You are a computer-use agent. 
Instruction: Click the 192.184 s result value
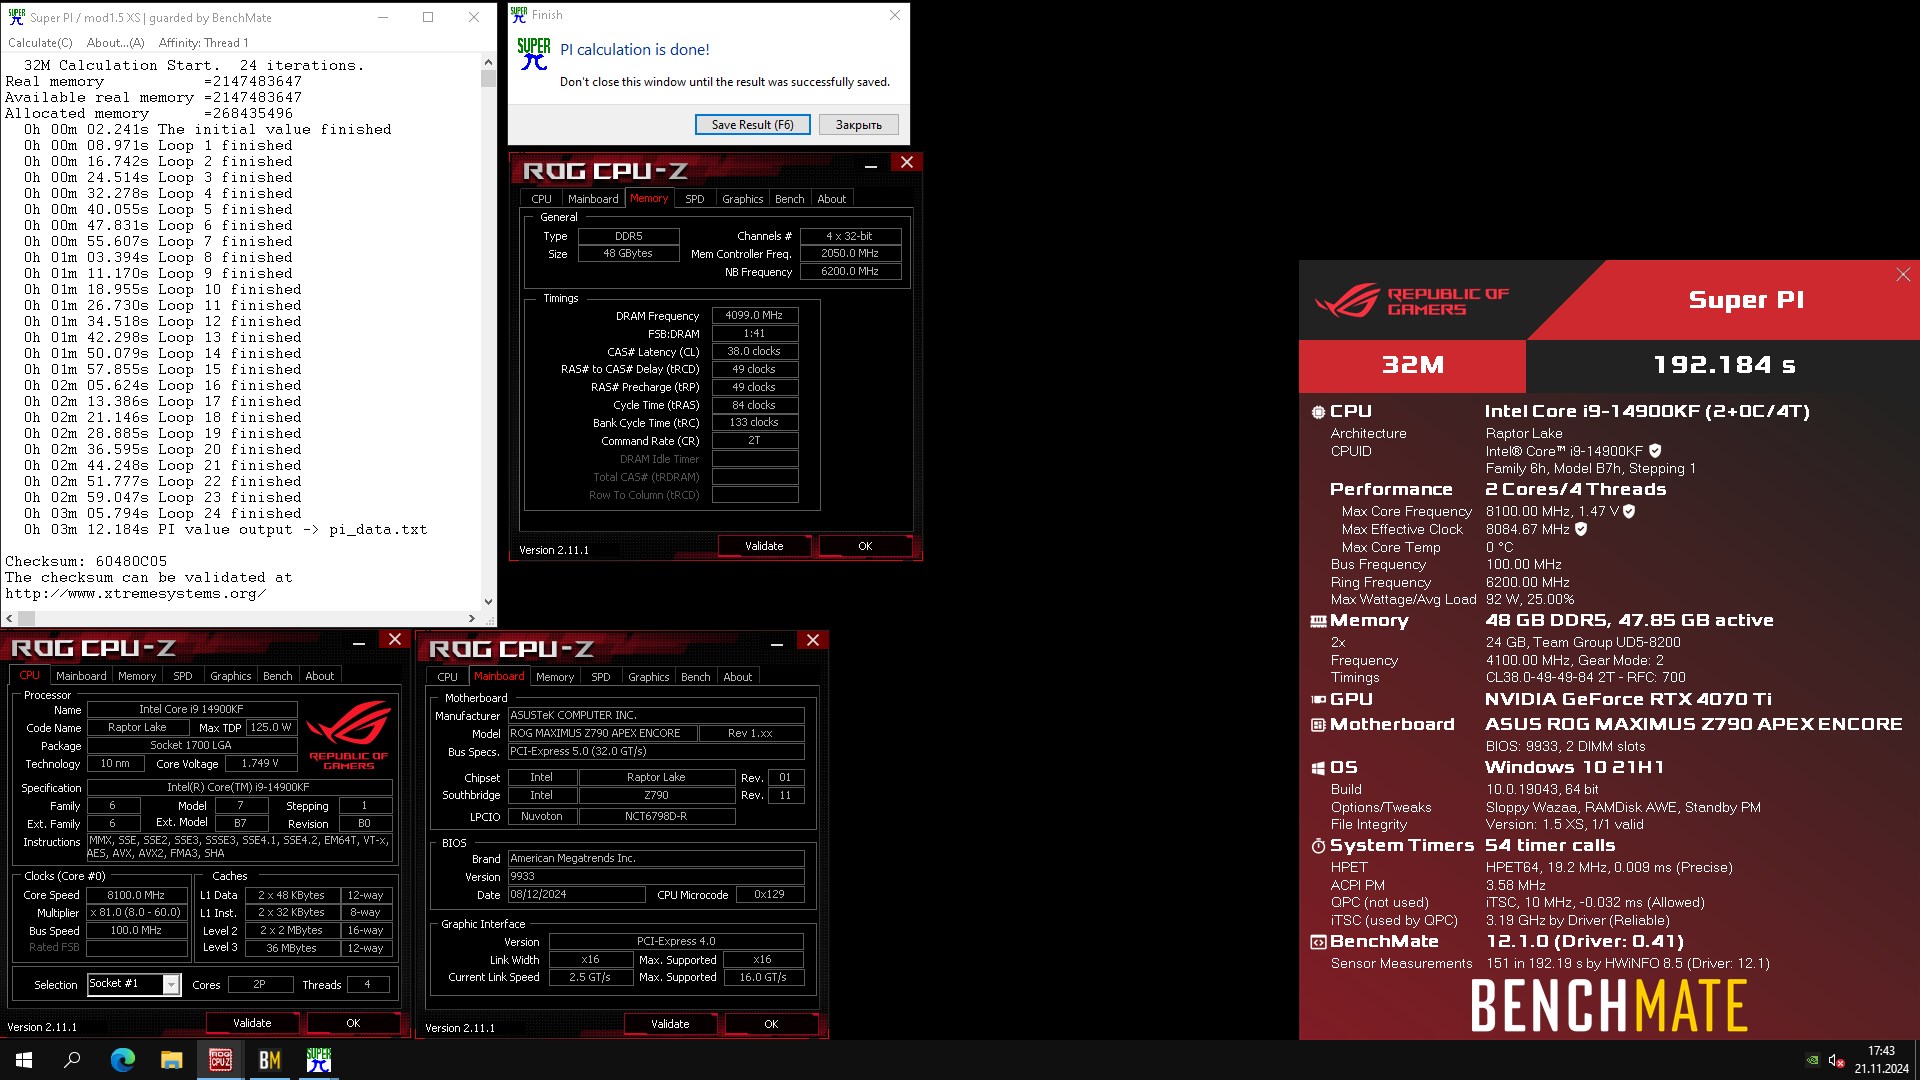[1724, 365]
